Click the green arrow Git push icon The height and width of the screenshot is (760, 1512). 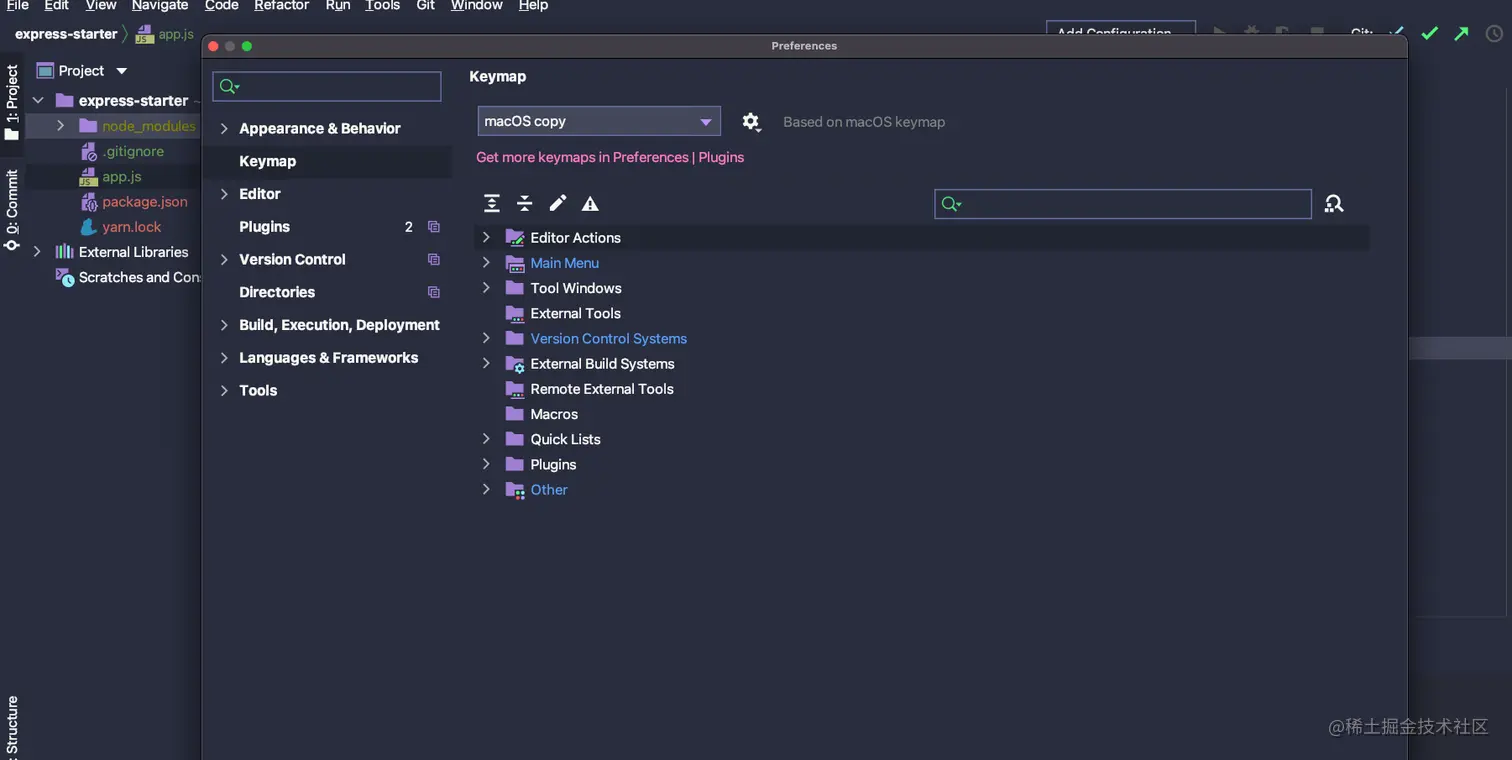click(1462, 33)
